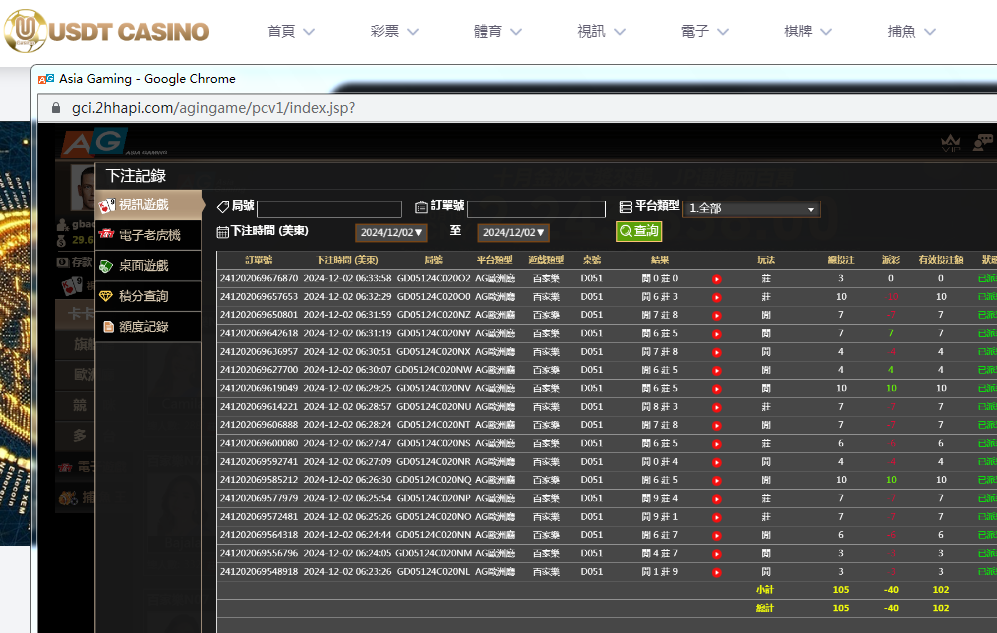This screenshot has height=633, width=997.
Task: Switch to the 桌面遊戲 records tab
Action: 143,266
